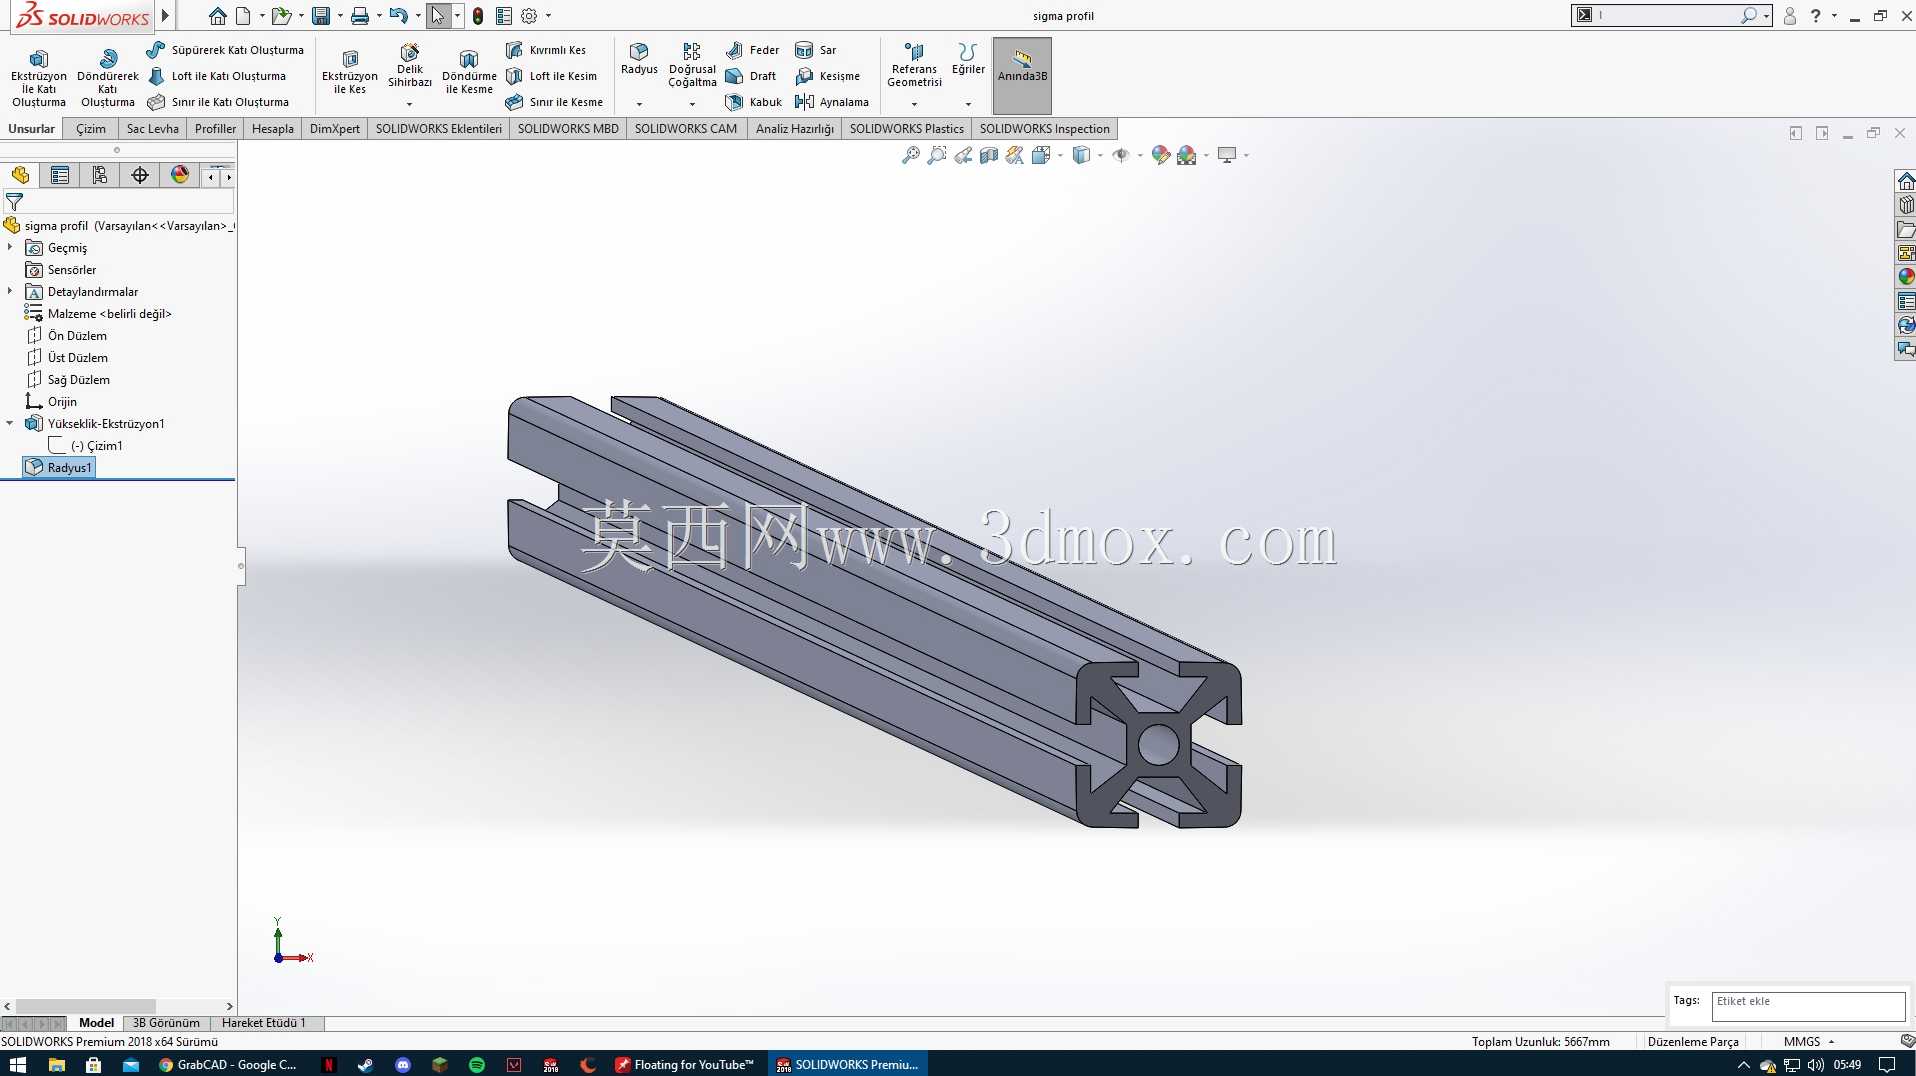Click Zoom to Fit icon in view toolbar
Viewport: 1916px width, 1076px height.
tap(910, 155)
